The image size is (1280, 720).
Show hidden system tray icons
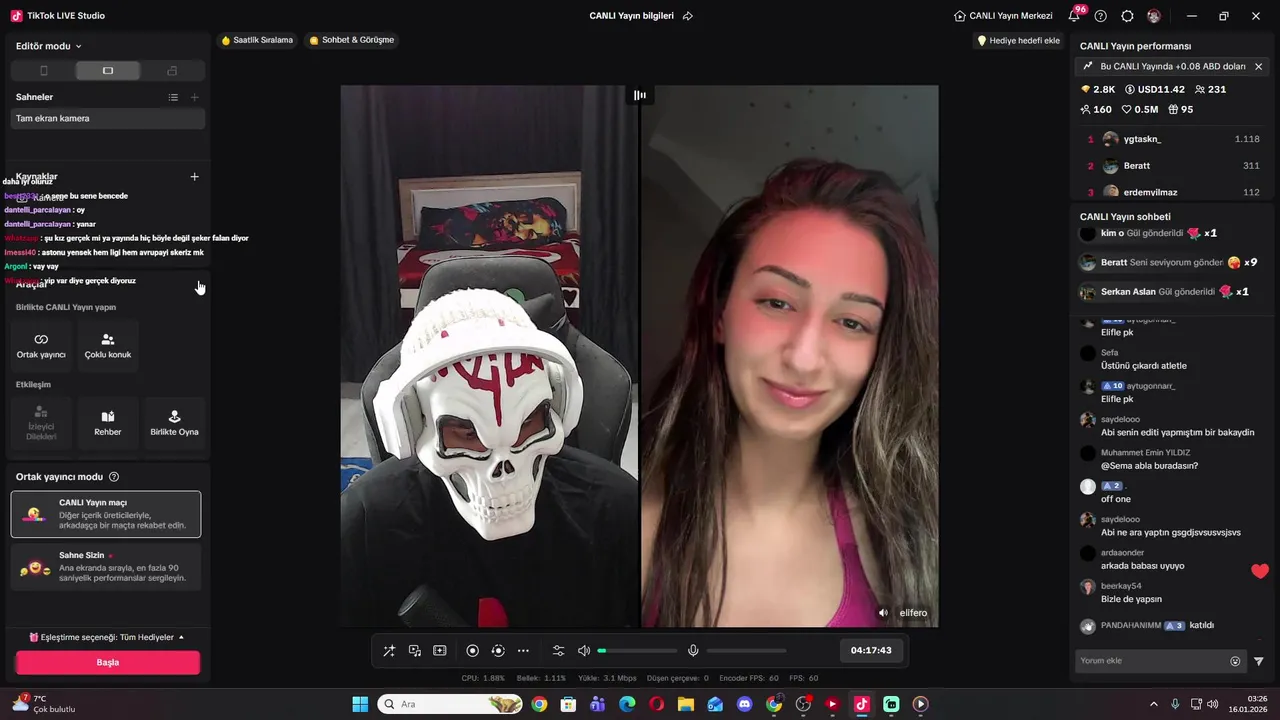pyautogui.click(x=1153, y=704)
